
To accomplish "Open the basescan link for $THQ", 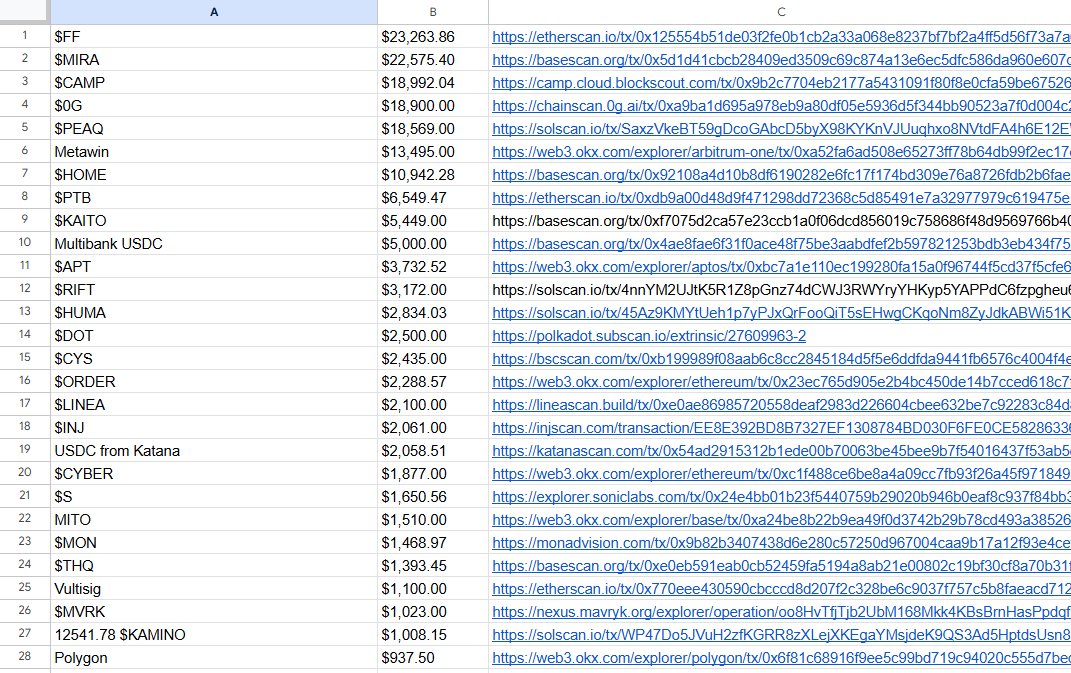I will (x=781, y=566).
